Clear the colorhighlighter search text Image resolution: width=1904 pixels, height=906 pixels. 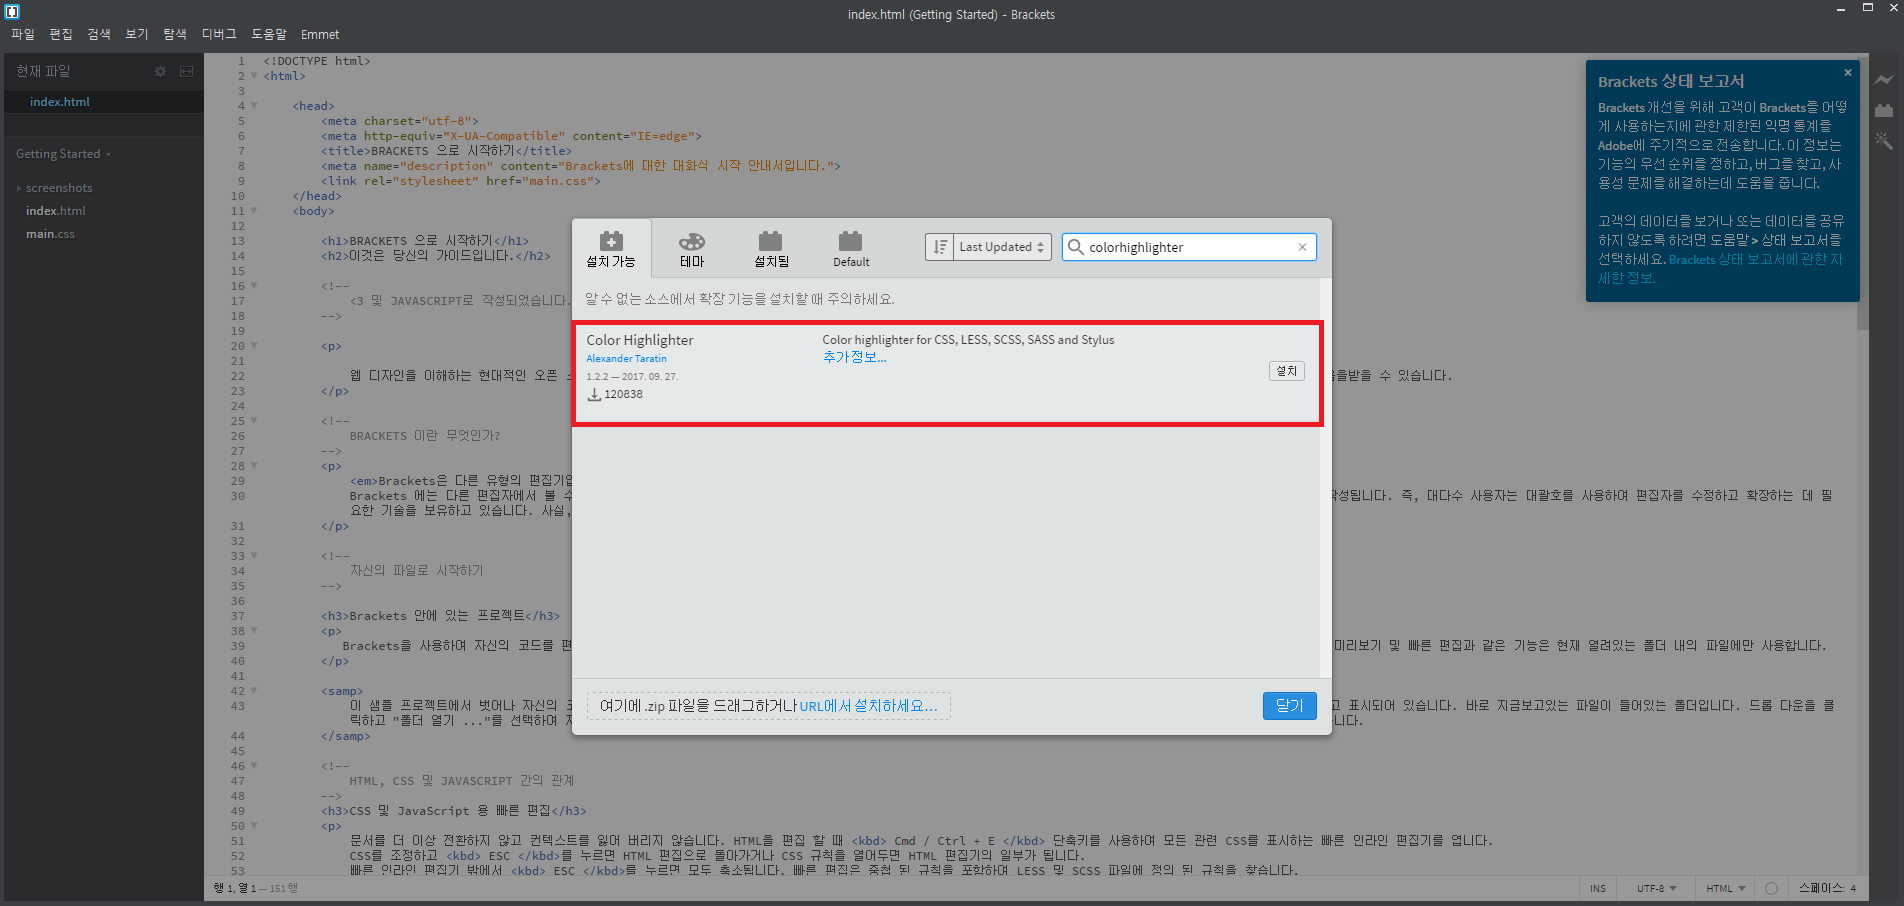(x=1302, y=247)
